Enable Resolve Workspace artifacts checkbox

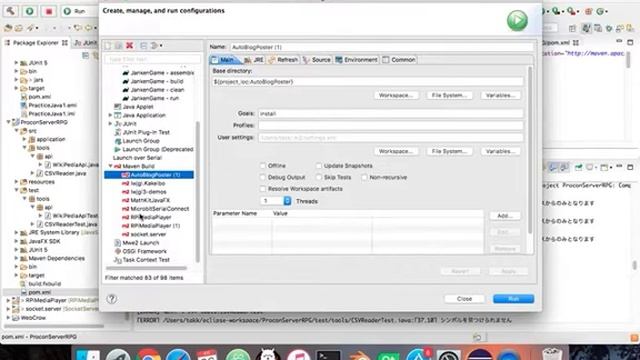click(x=263, y=189)
